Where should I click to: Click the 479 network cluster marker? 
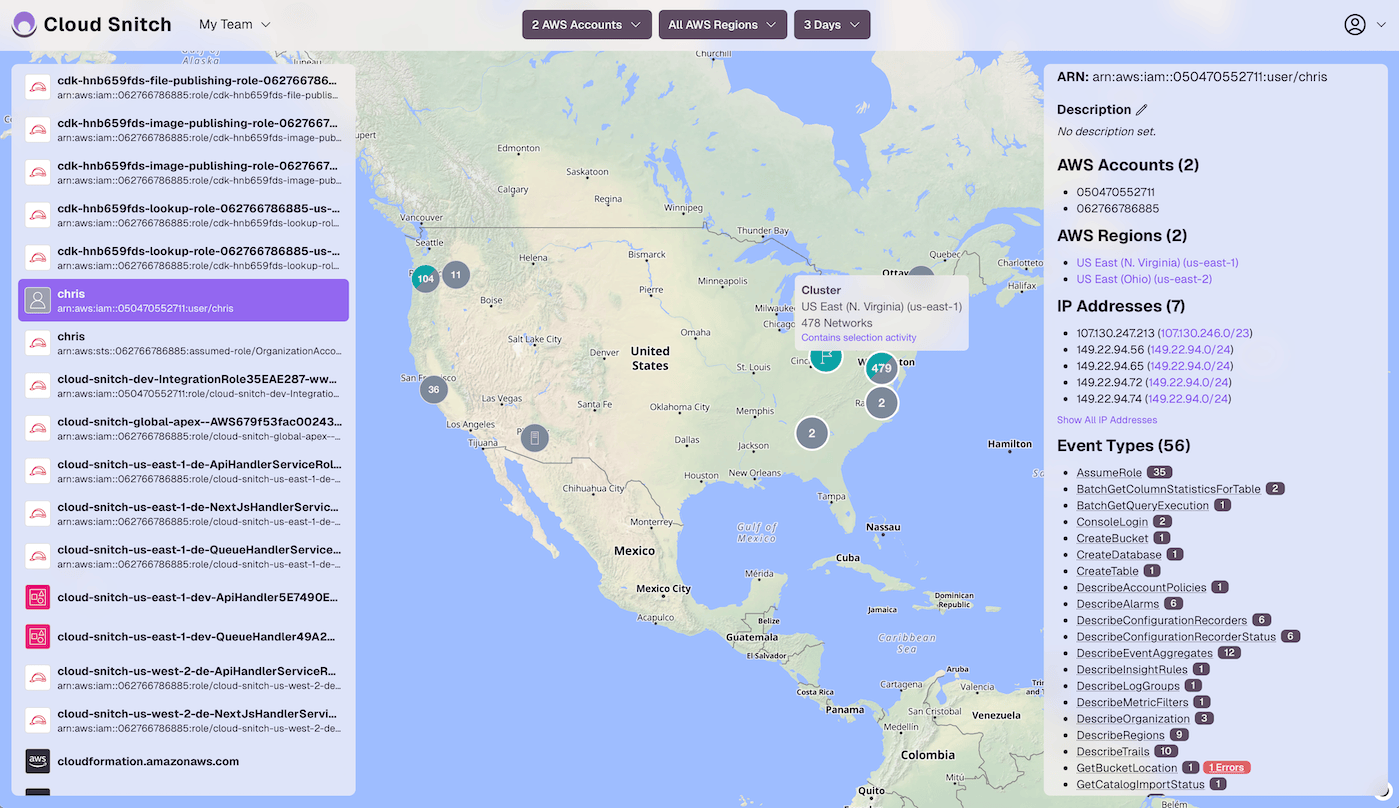point(881,368)
